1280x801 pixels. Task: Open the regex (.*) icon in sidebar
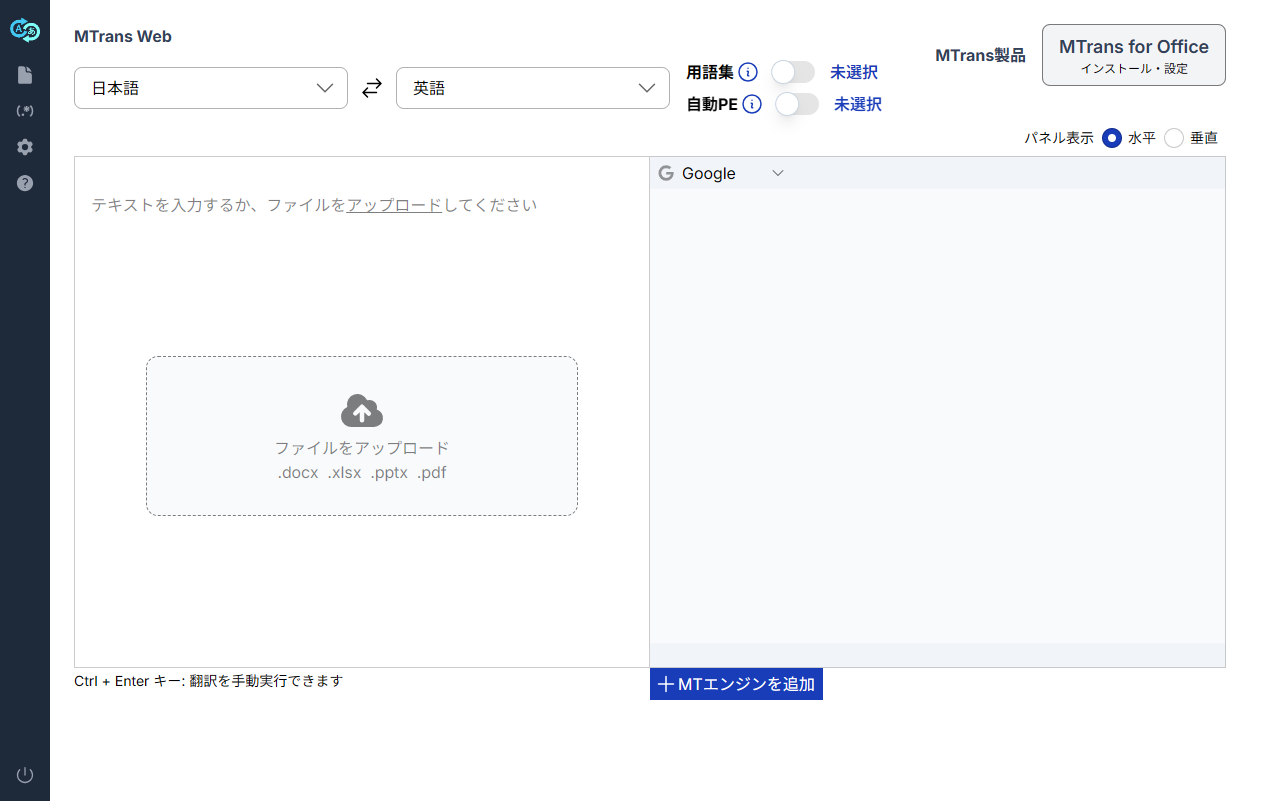click(25, 111)
